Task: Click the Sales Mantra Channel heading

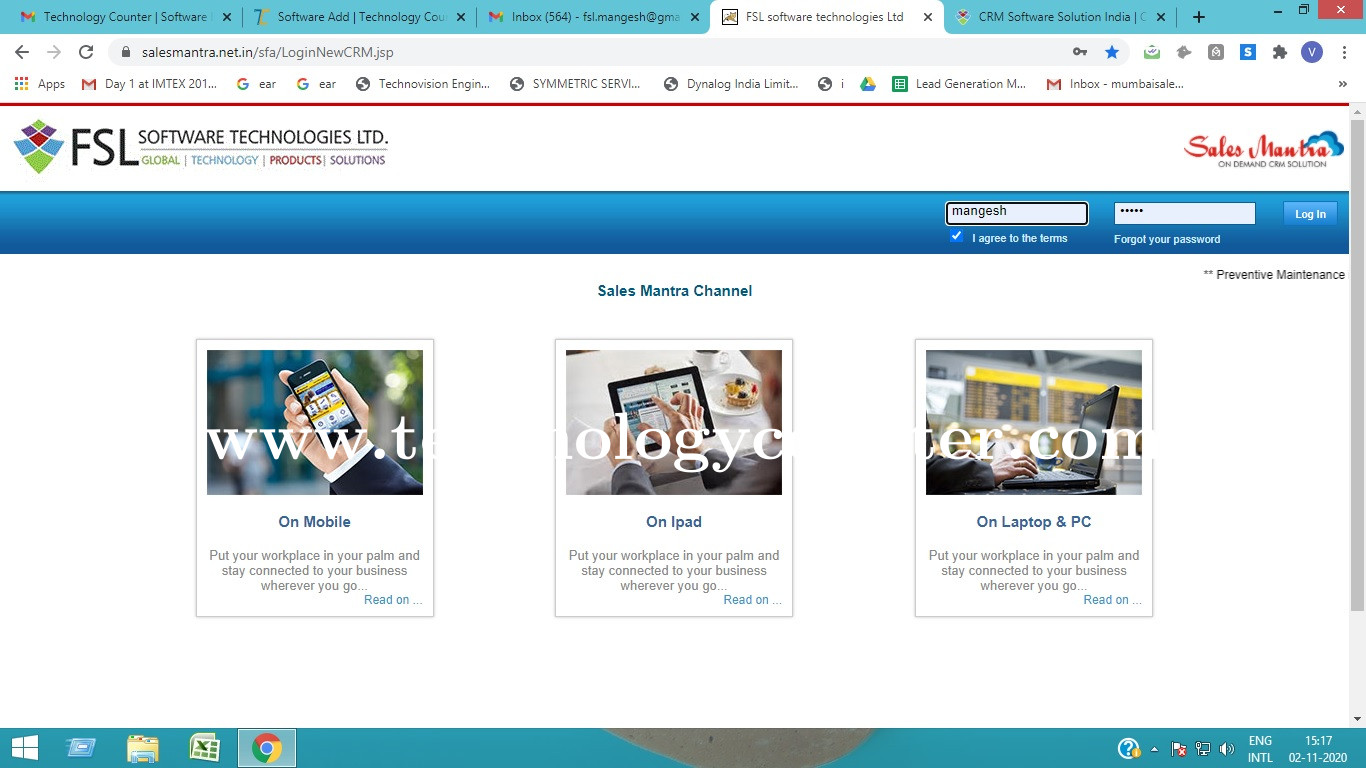Action: click(675, 291)
